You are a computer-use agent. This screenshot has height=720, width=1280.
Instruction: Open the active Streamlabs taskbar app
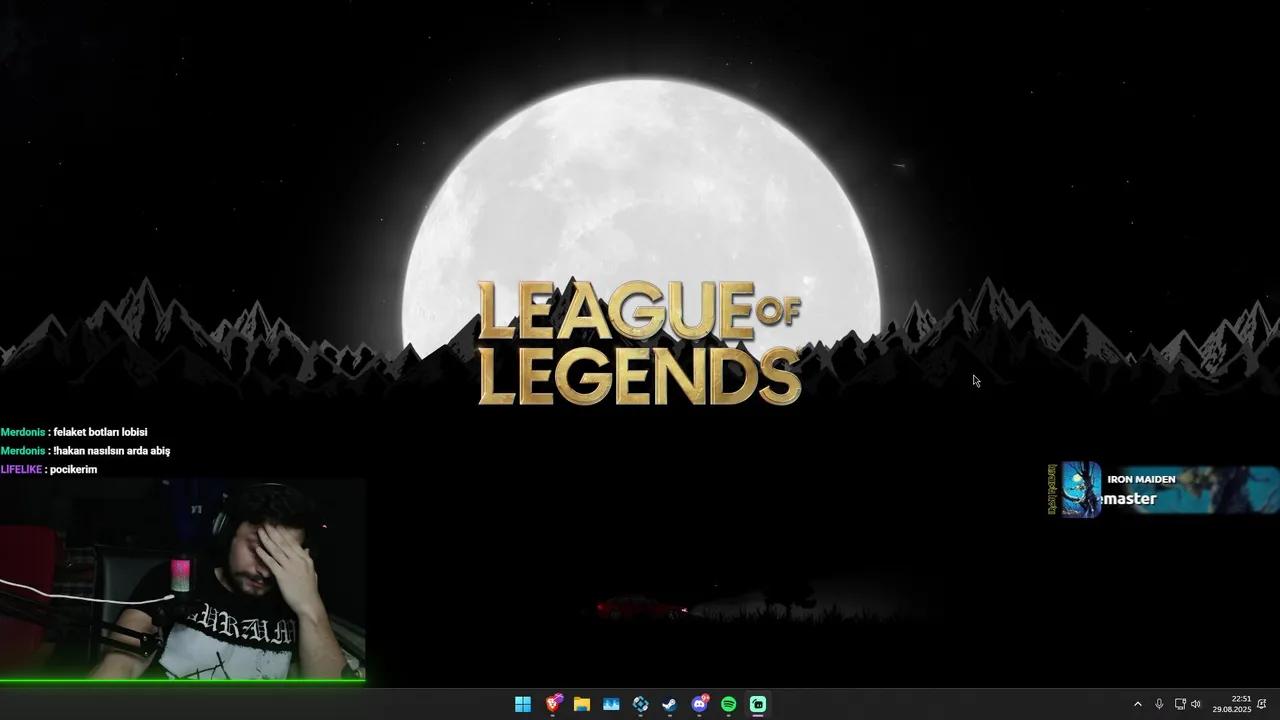point(758,704)
